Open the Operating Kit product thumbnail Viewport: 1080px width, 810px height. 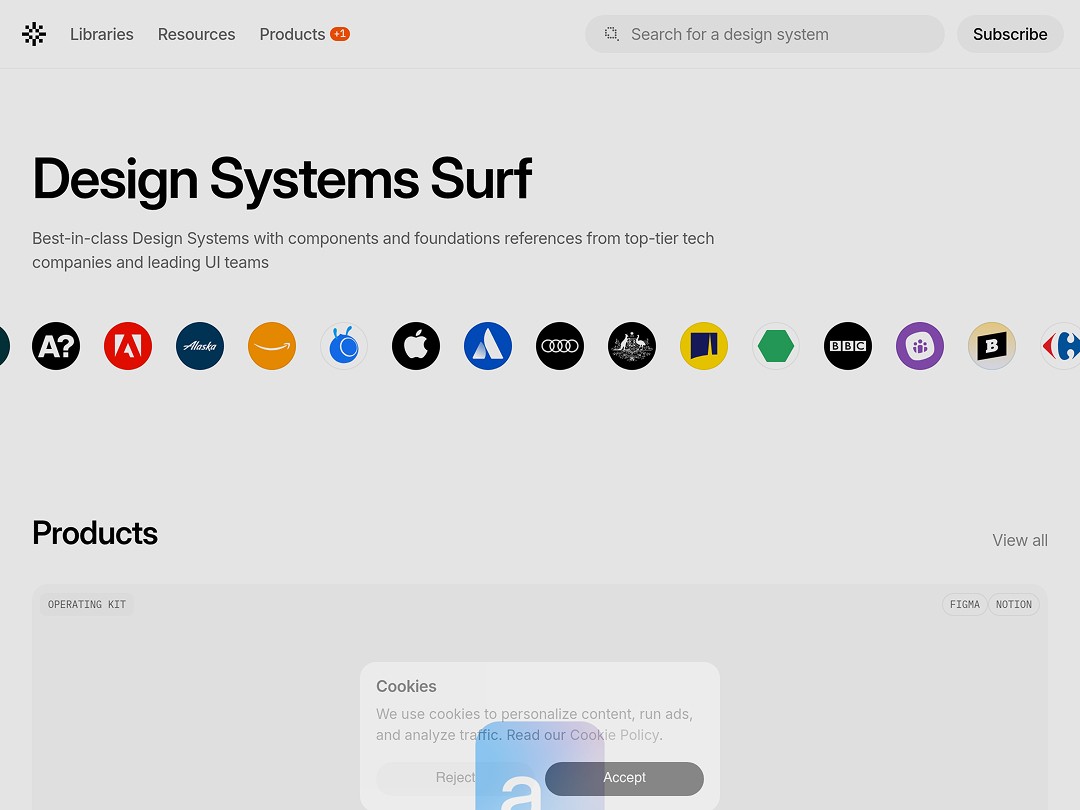539,766
